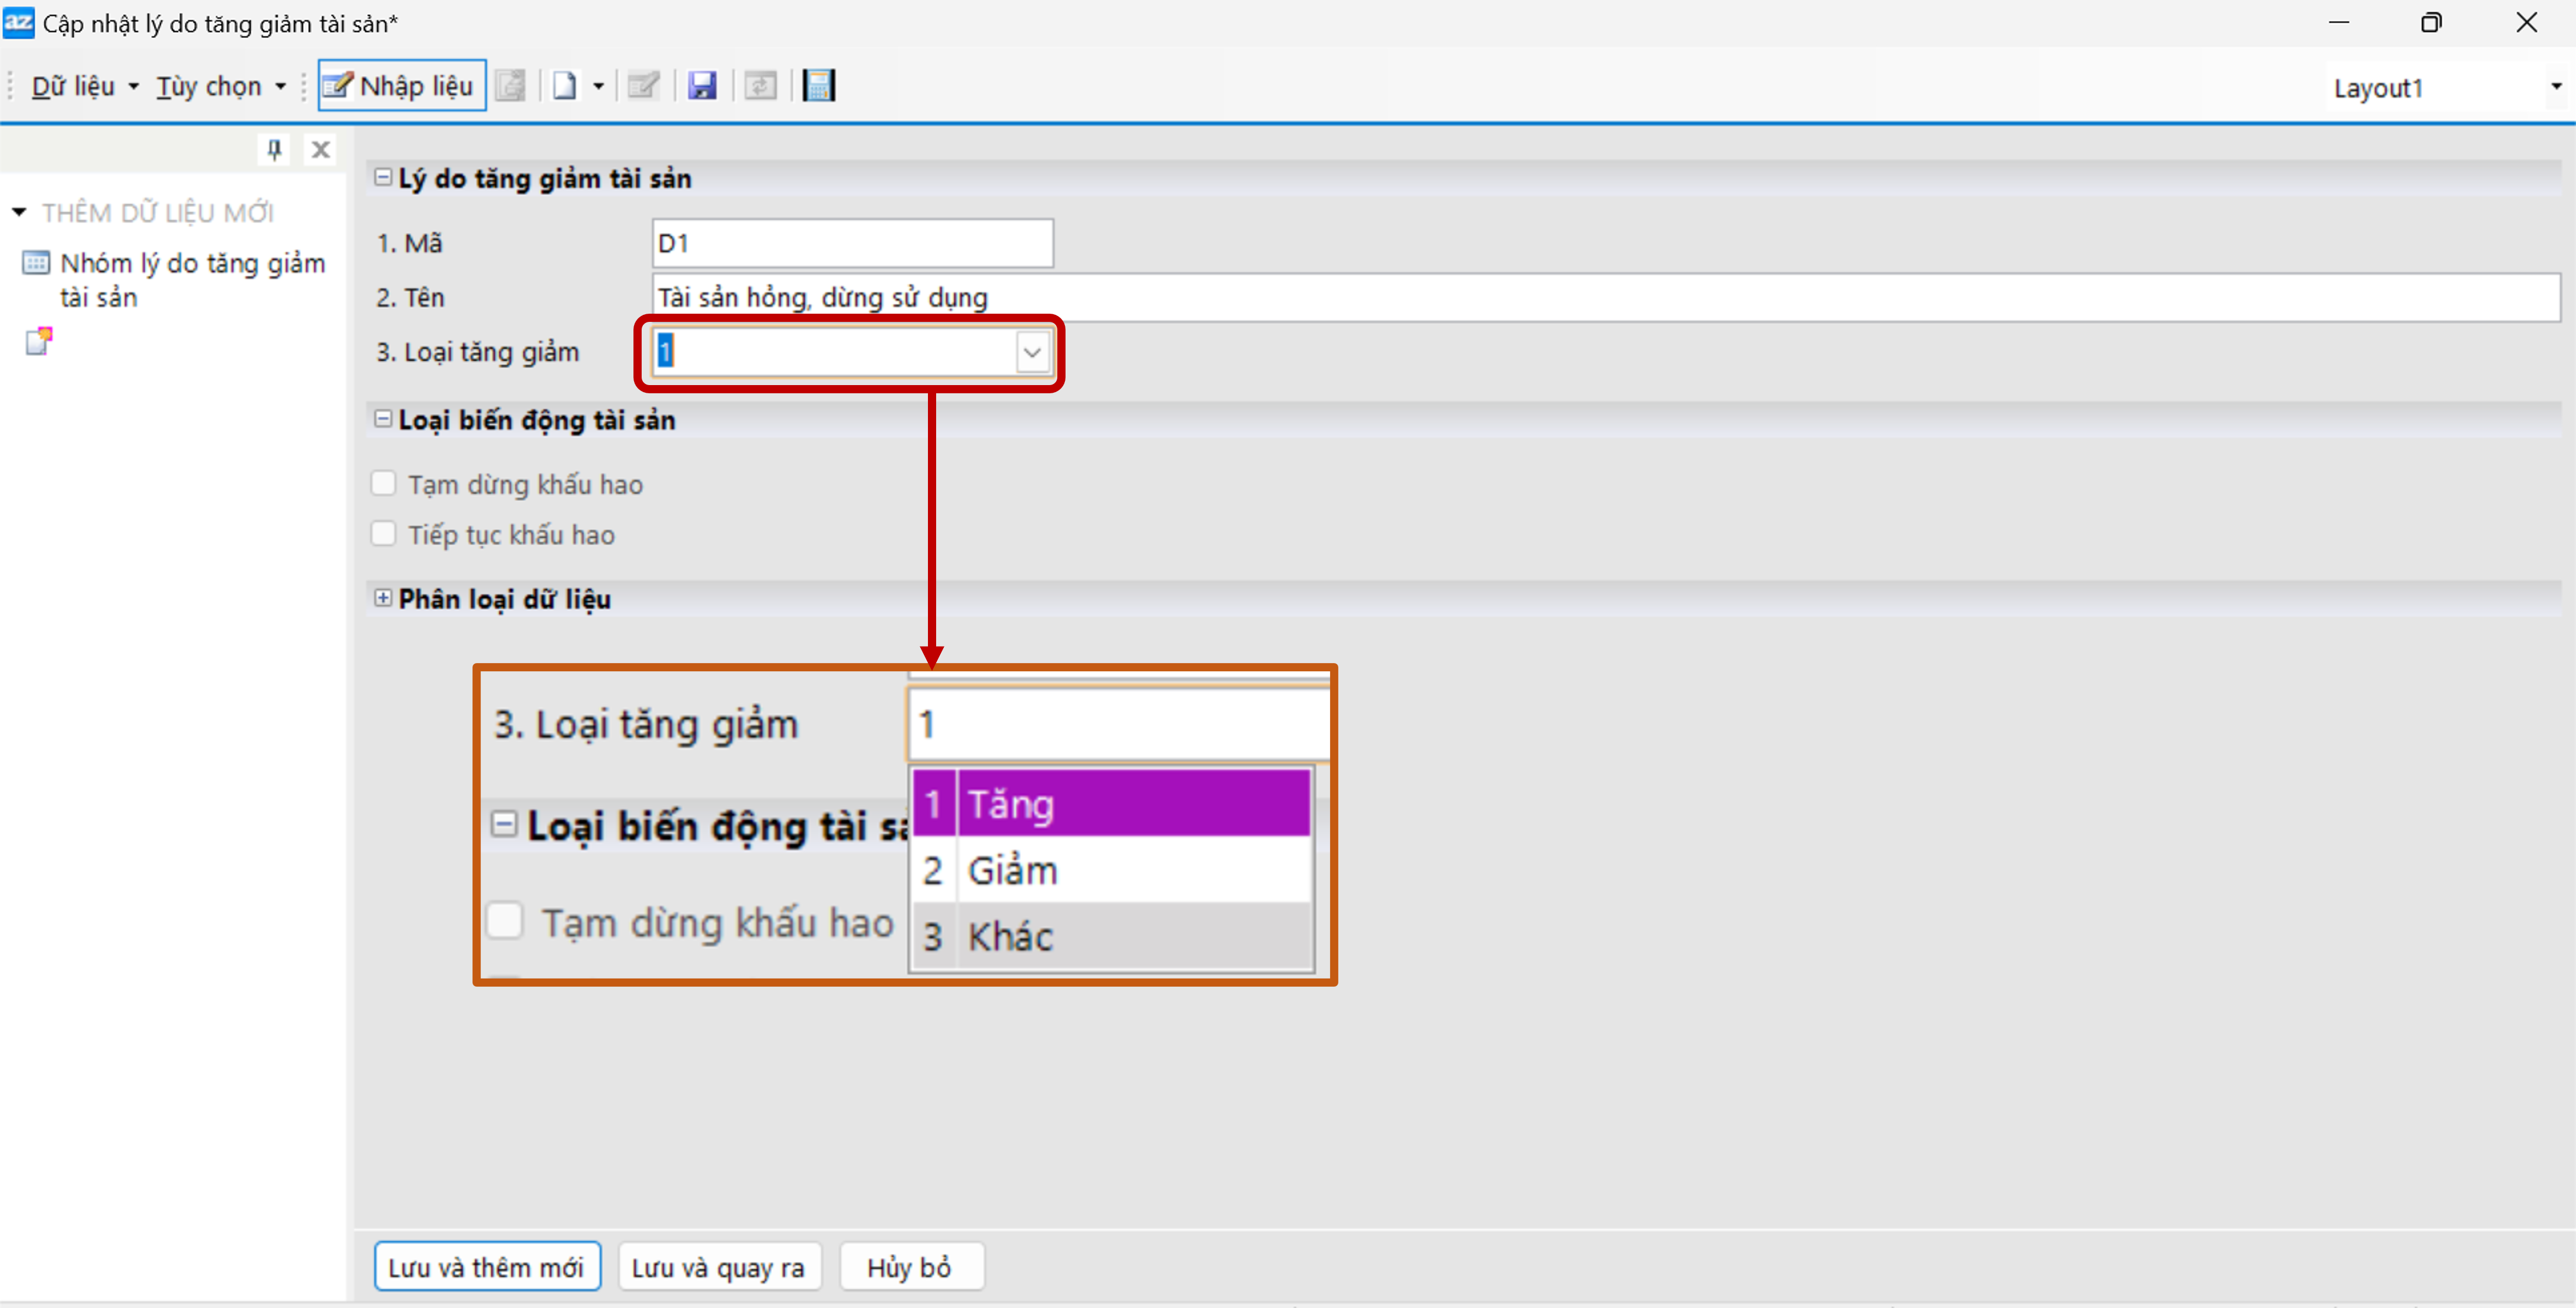Click the Hủy bỏ button
2576x1308 pixels.
coord(910,1267)
